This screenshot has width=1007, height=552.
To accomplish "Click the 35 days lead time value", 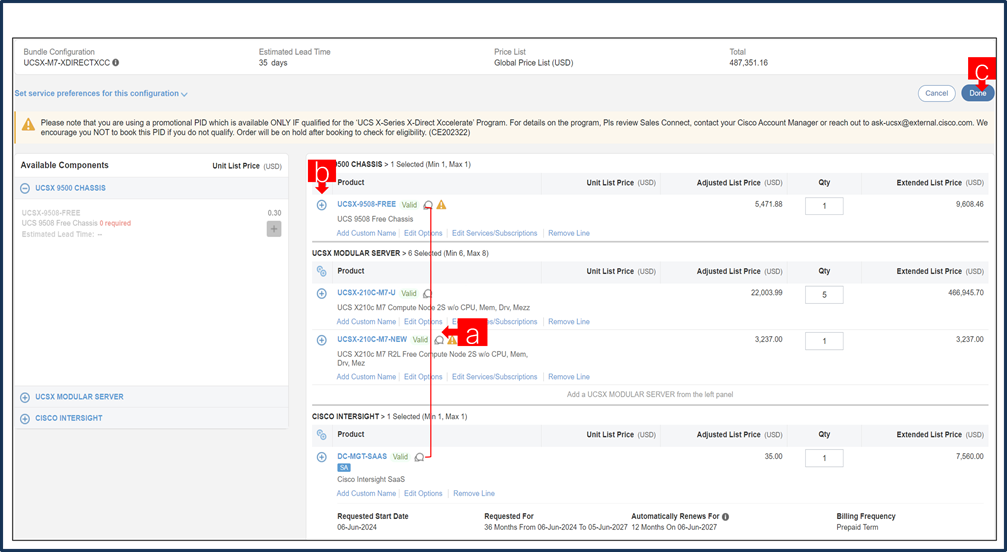I will (273, 63).
